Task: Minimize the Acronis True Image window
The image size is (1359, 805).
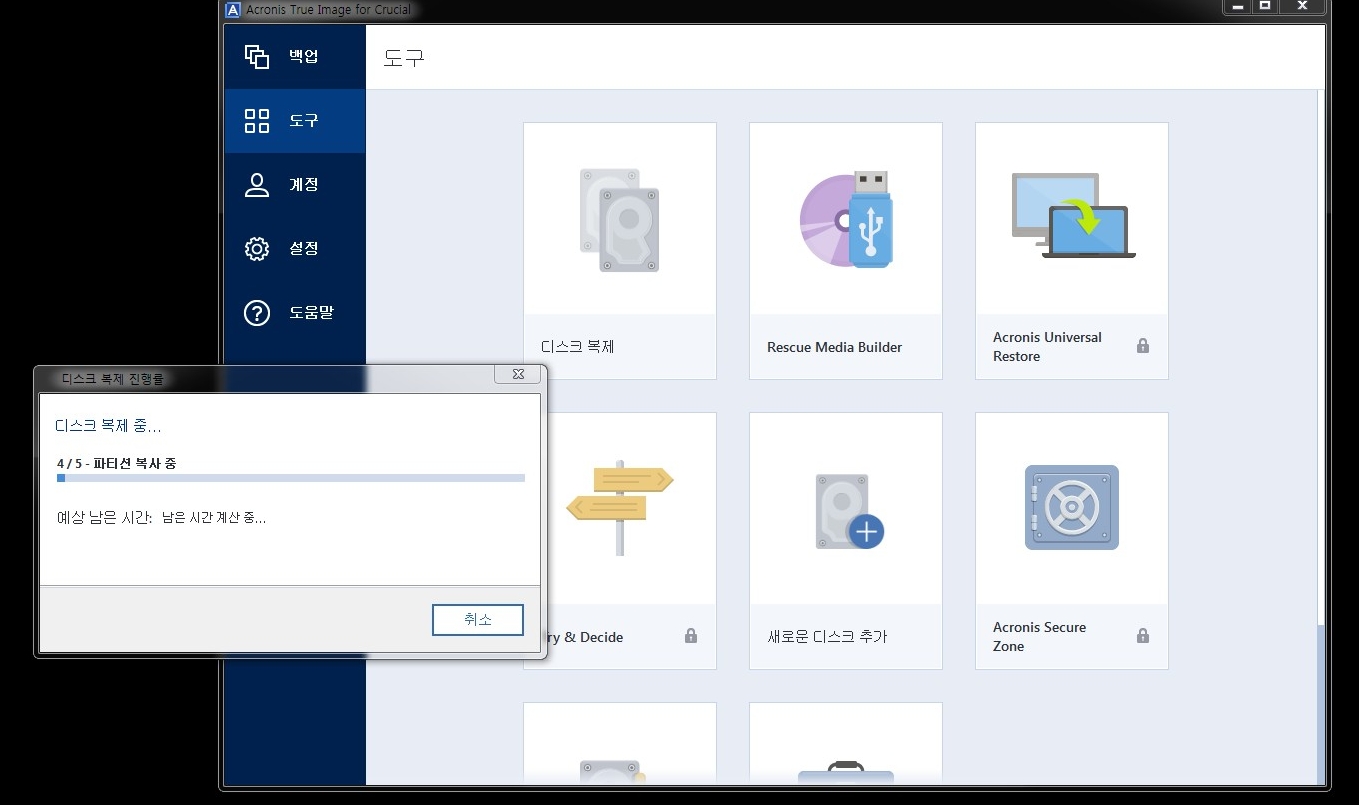Action: 1239,6
